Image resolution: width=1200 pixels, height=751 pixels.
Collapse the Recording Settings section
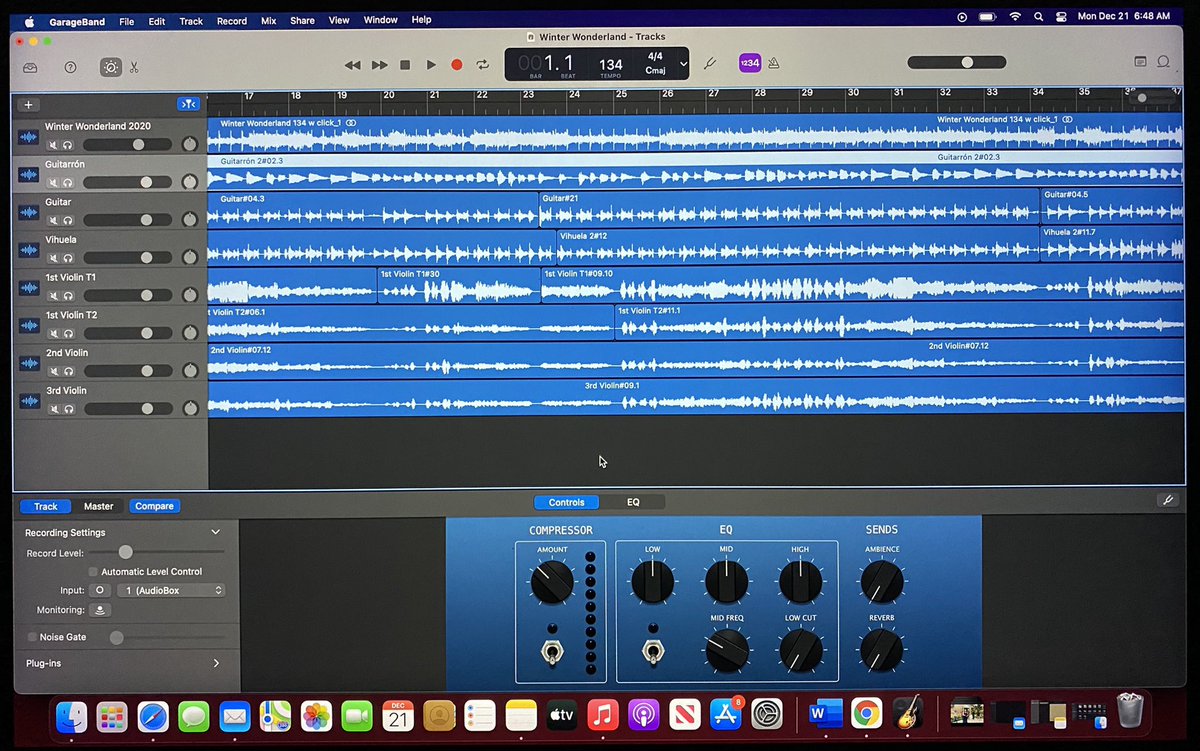[x=215, y=533]
